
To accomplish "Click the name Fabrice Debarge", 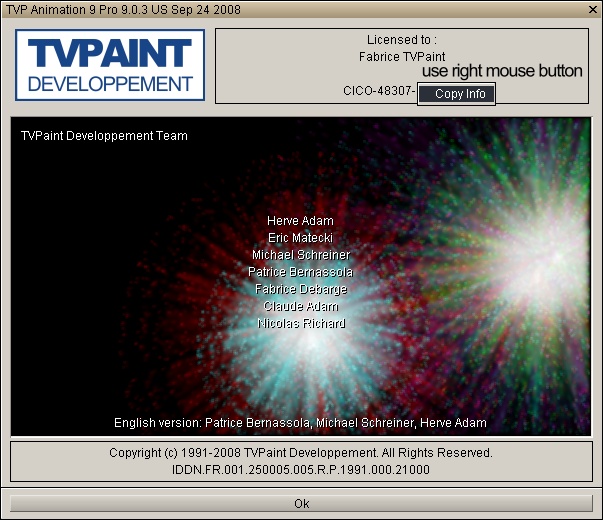I will coord(301,289).
